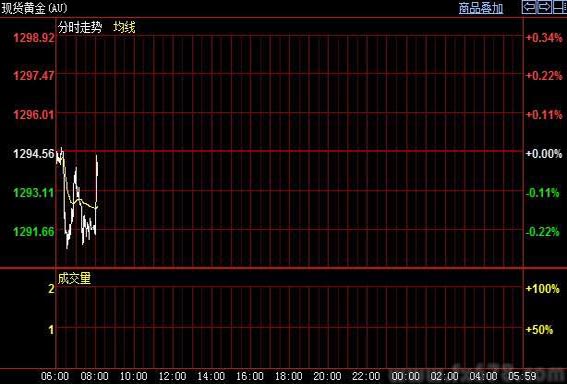Click the 1298.92 top price label
The width and height of the screenshot is (567, 384).
click(x=34, y=38)
